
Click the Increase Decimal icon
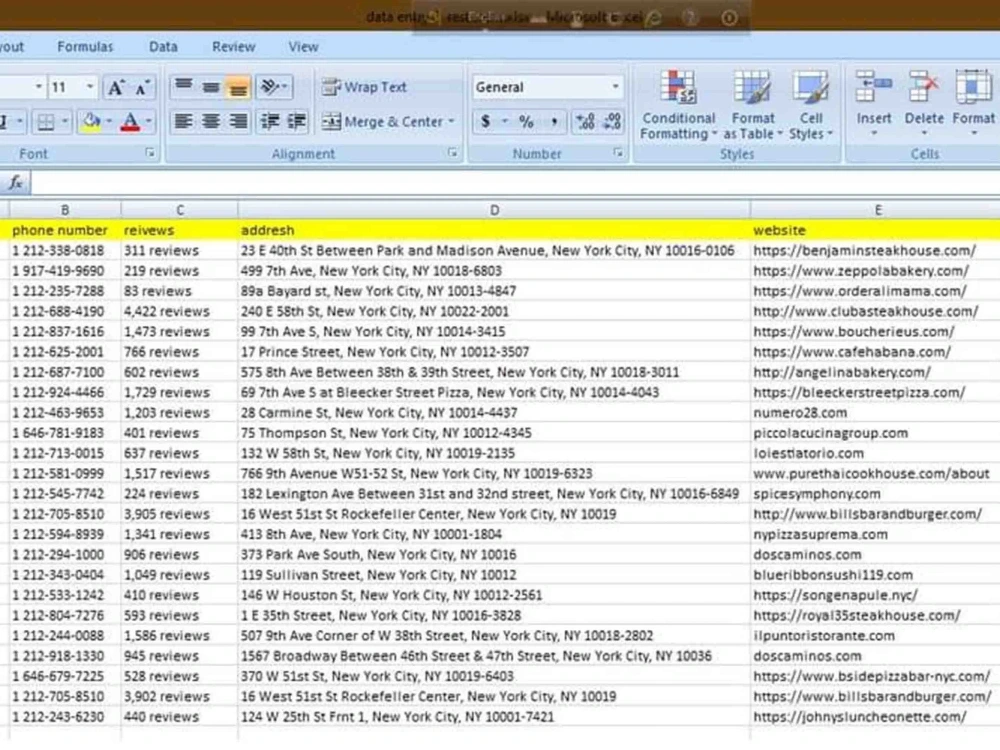(x=585, y=121)
